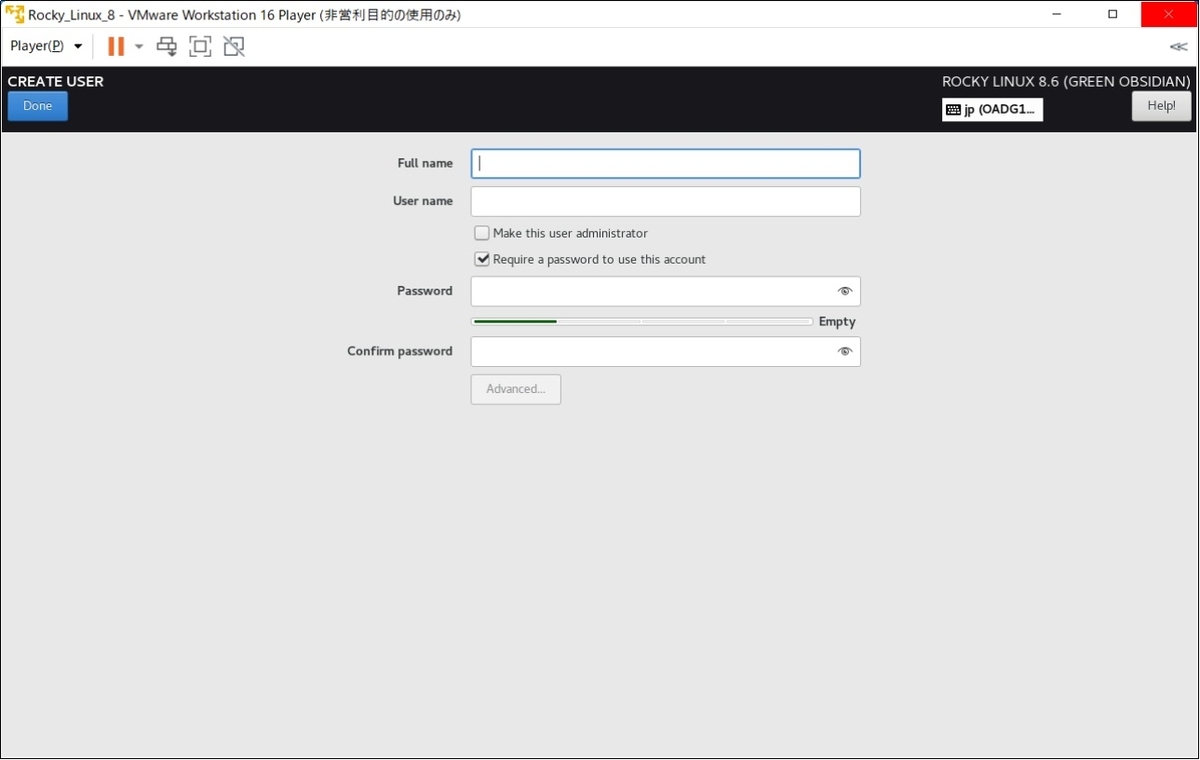This screenshot has width=1200, height=760.
Task: Click the keyboard icon on the layout indicator
Action: click(954, 109)
